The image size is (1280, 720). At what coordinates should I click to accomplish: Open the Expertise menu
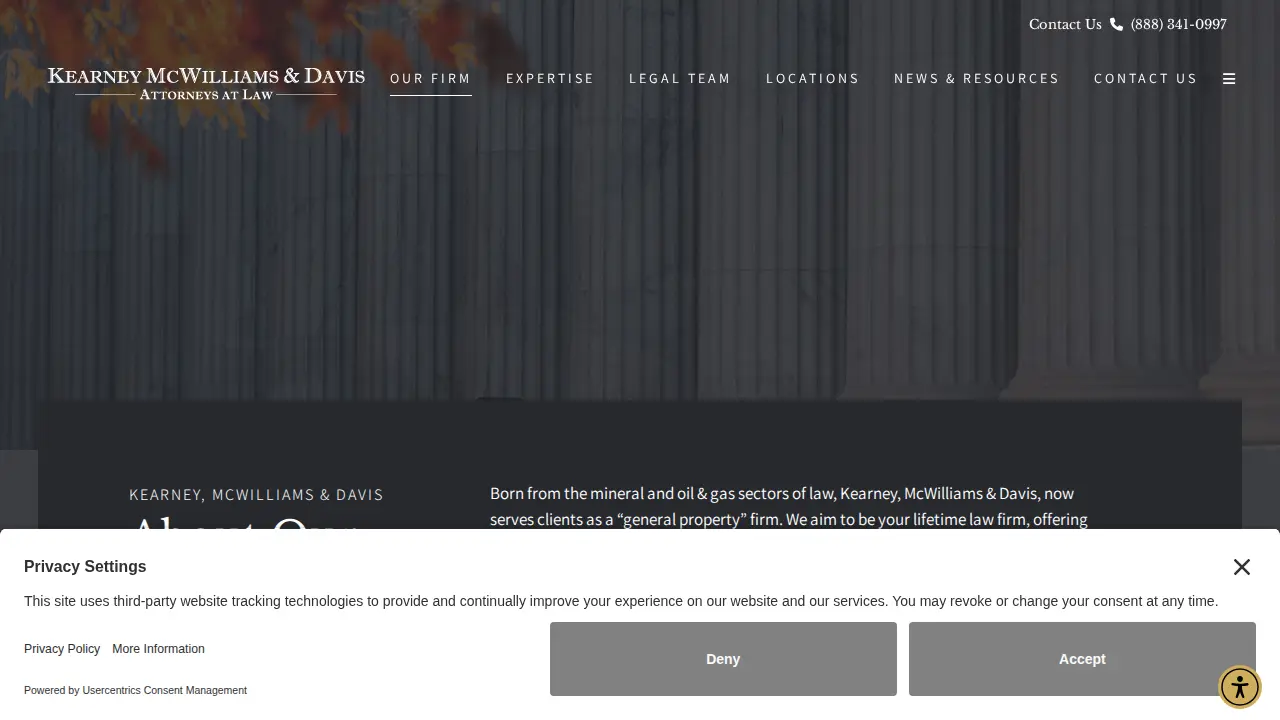point(550,79)
